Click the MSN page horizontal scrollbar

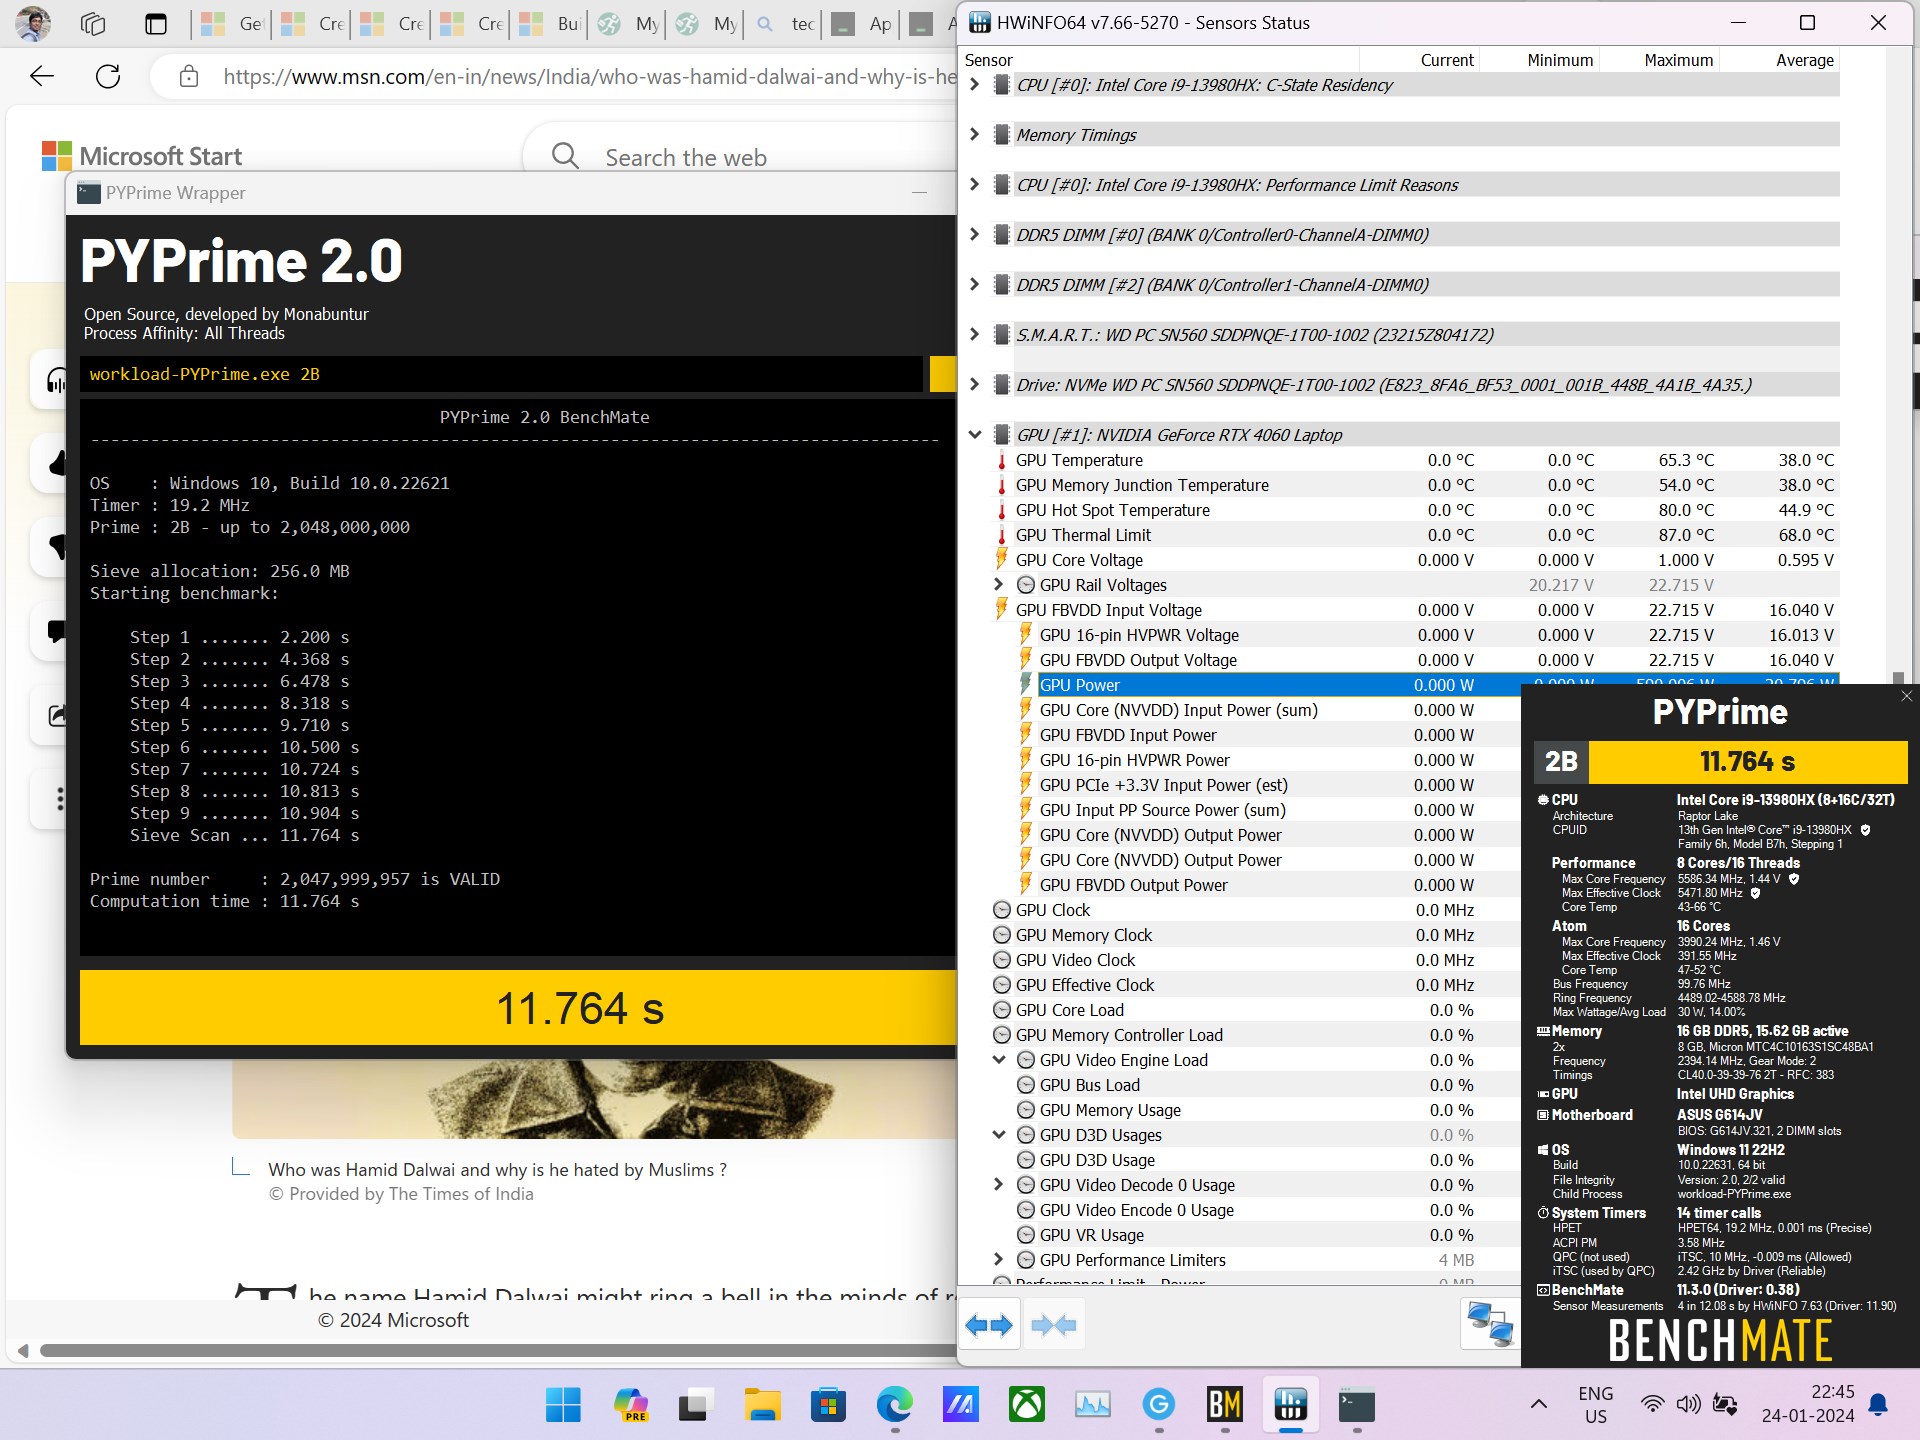point(497,1350)
